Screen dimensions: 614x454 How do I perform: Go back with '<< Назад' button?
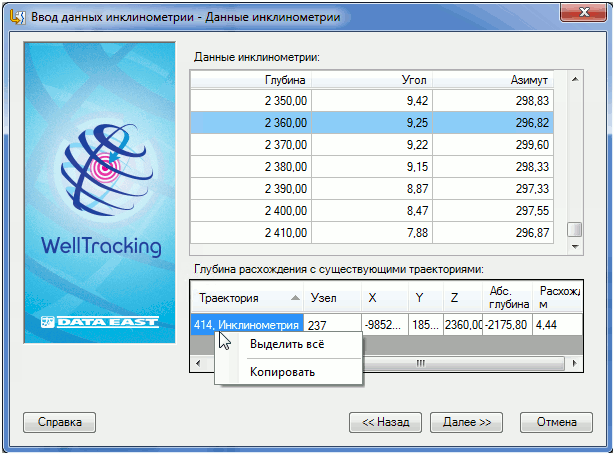tap(385, 422)
